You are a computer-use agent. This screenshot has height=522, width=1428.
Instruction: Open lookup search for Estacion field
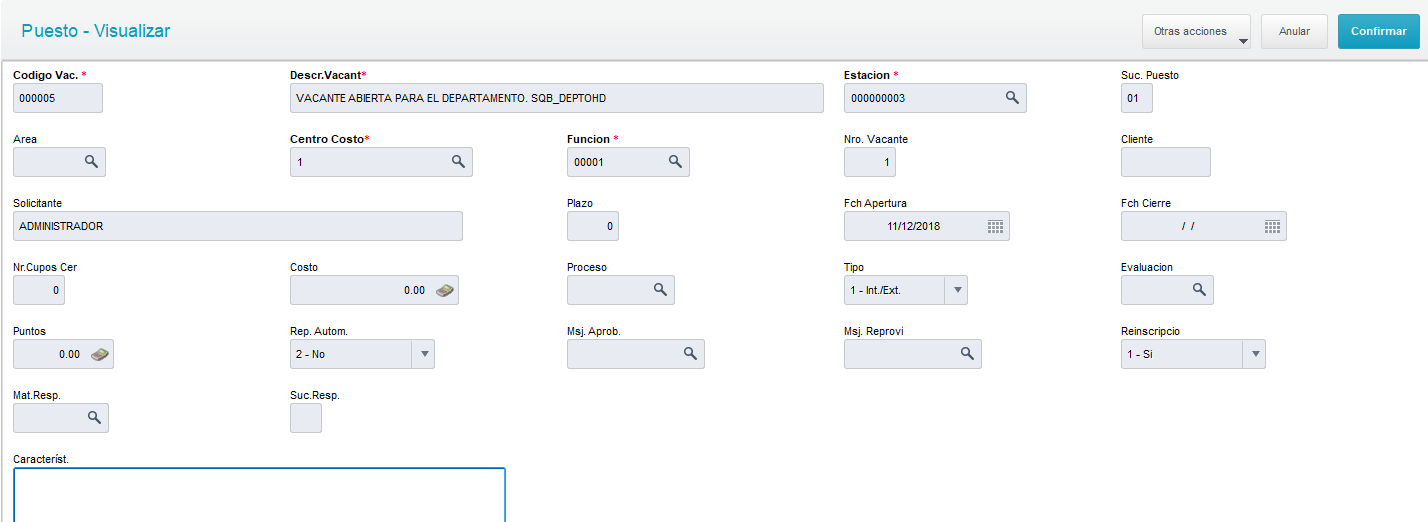pos(1012,98)
